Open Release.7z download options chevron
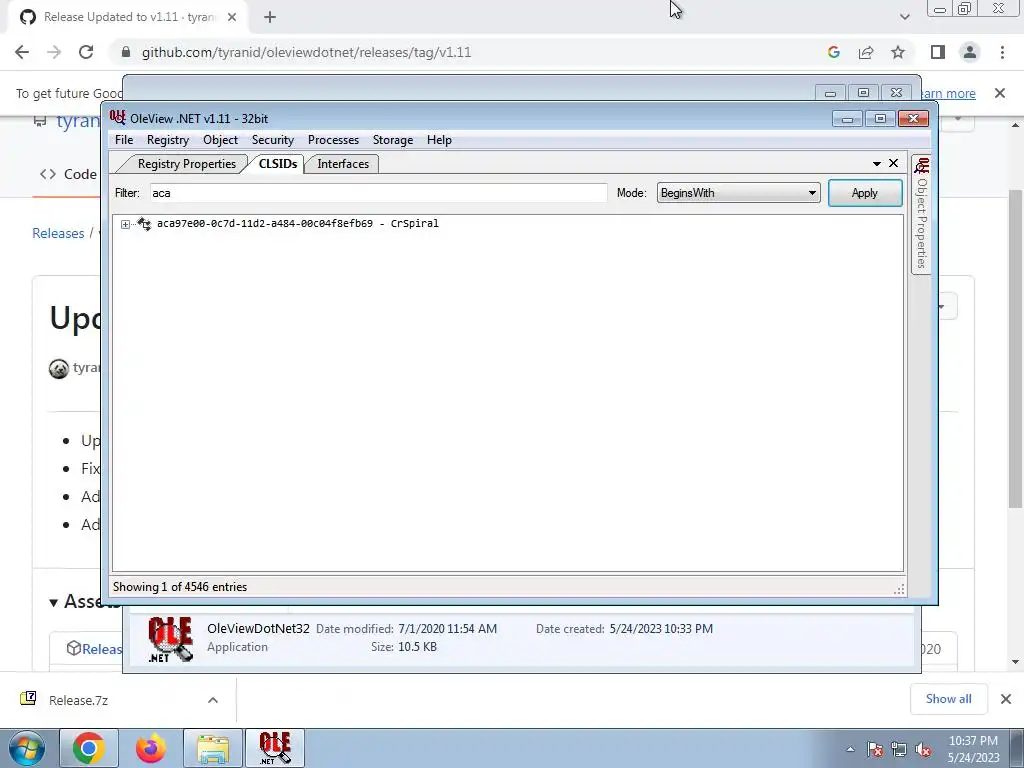 pos(213,700)
